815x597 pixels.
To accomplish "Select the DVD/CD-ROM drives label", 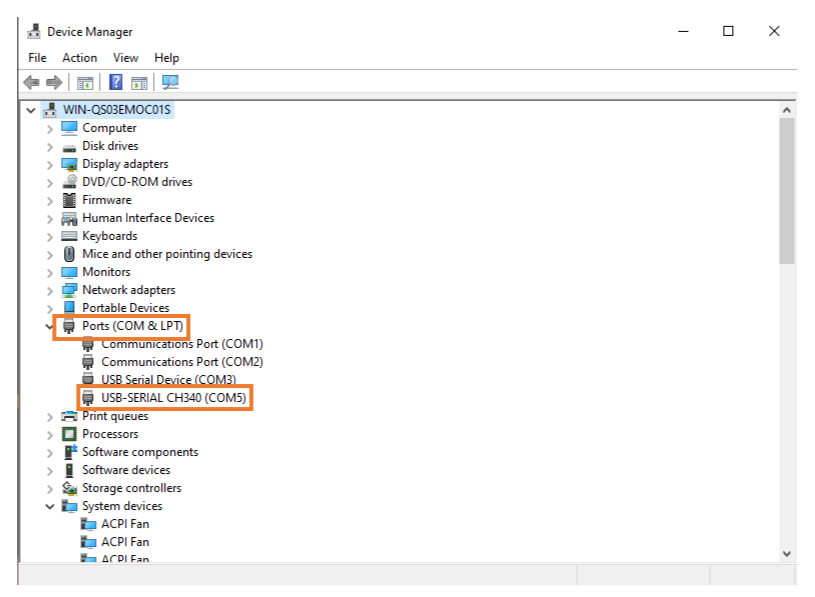I will [137, 182].
